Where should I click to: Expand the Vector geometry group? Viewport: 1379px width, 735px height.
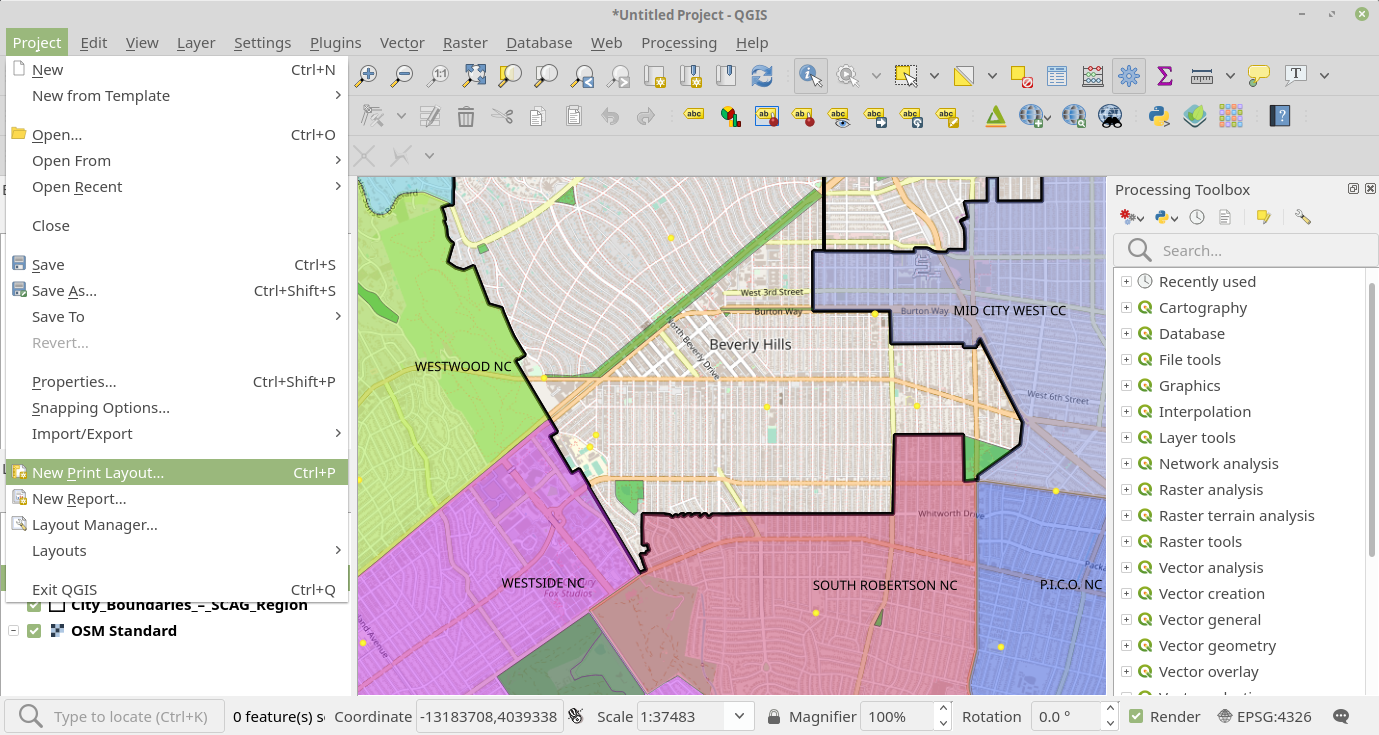[1126, 646]
